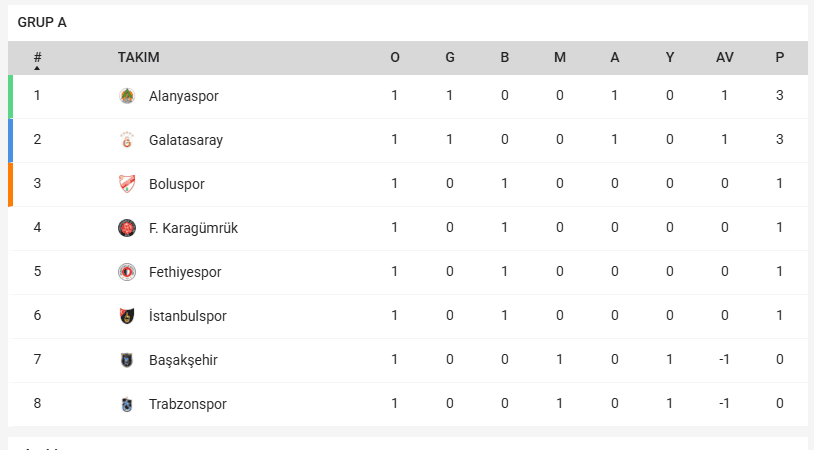Select the G wins column header
814x450 pixels.
(x=450, y=58)
